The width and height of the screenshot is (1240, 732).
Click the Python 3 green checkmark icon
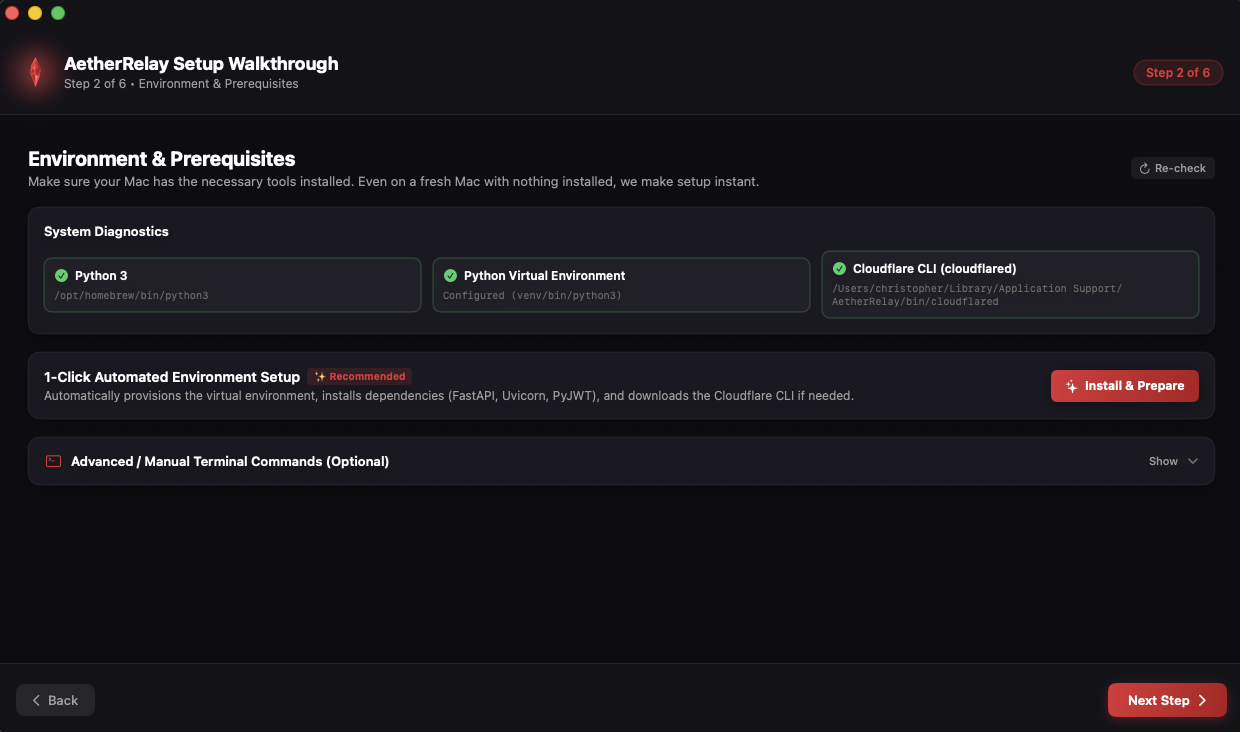point(62,276)
